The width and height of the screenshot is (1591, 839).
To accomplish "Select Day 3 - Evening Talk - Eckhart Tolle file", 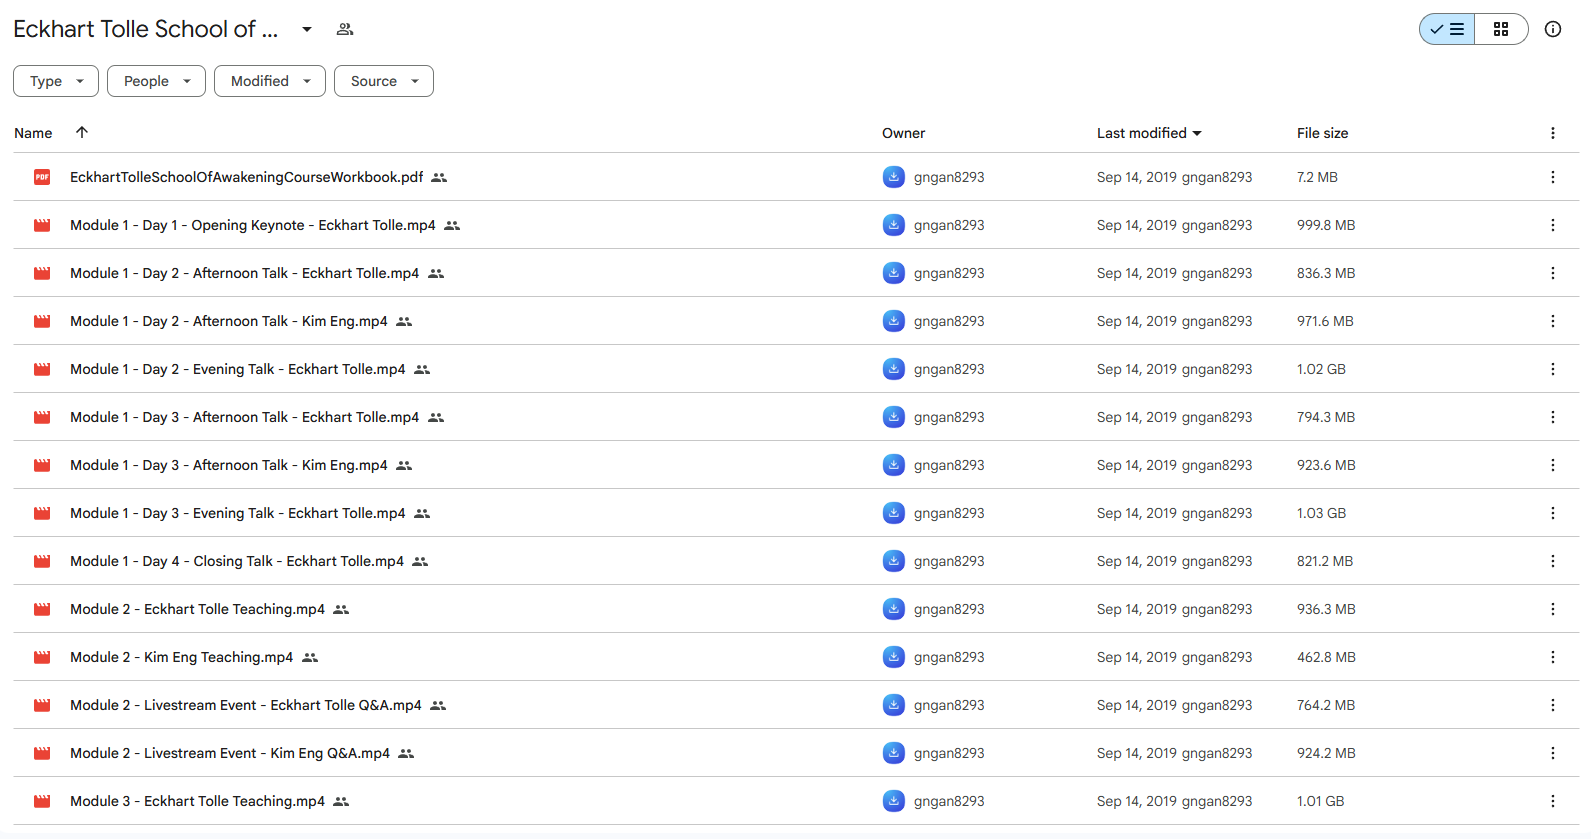I will tap(238, 513).
